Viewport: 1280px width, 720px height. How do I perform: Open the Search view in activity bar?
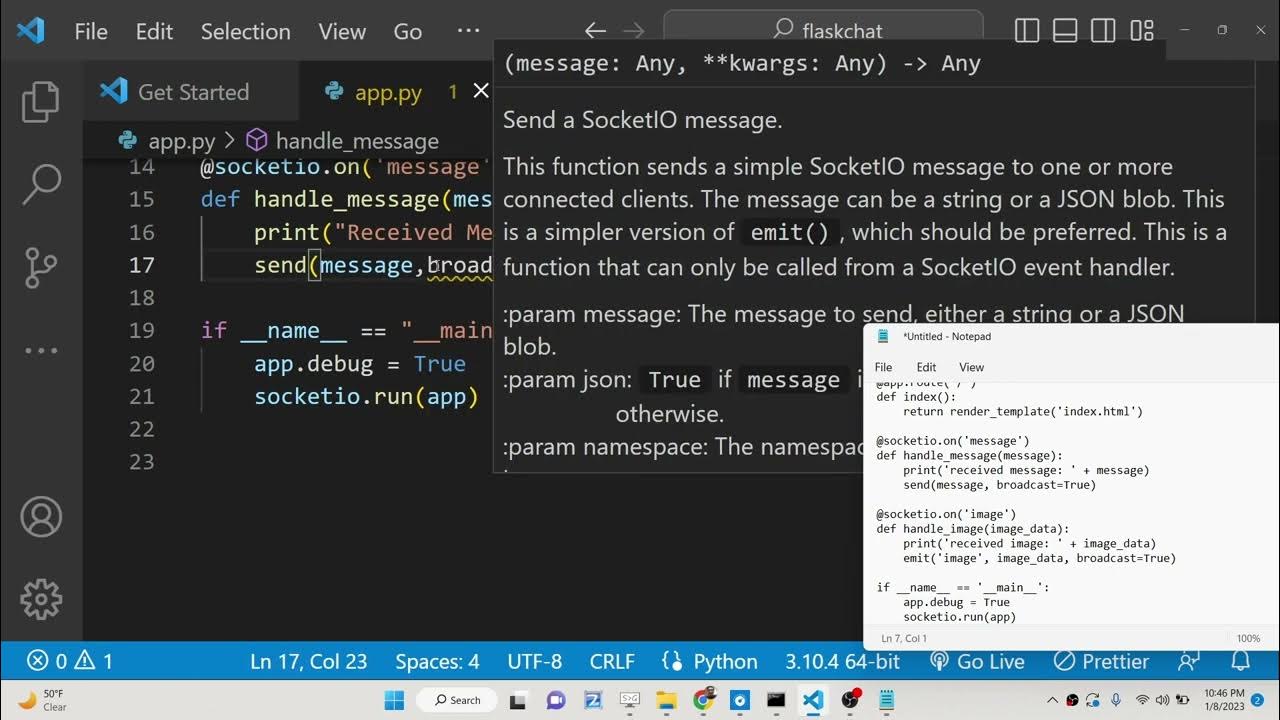coord(41,184)
